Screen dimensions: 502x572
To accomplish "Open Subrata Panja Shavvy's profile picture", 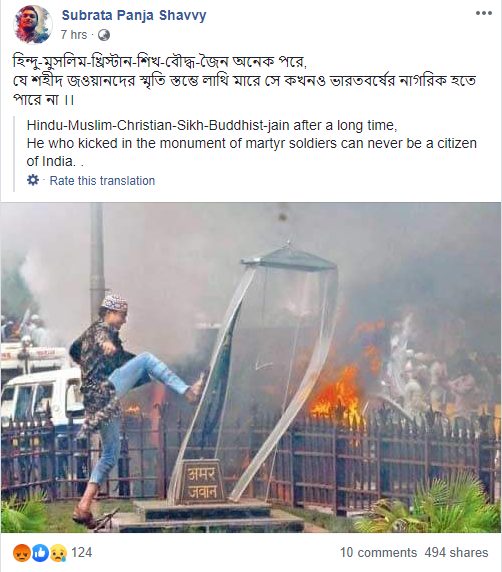I will (33, 24).
